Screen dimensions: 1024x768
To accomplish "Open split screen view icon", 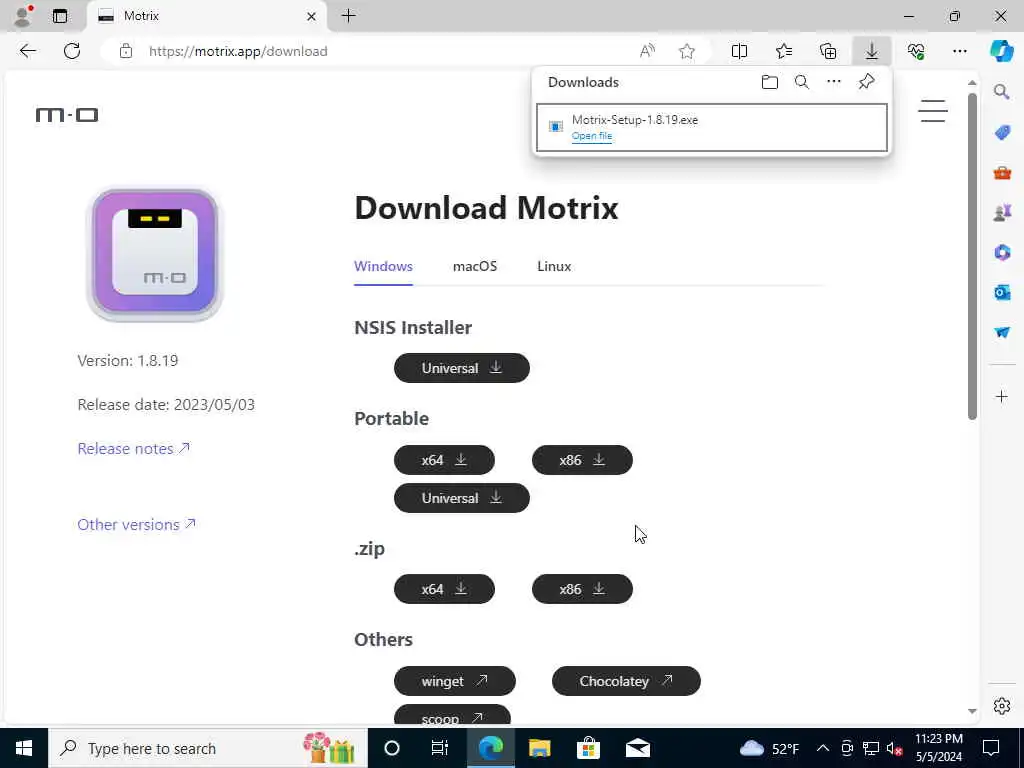I will 739,51.
